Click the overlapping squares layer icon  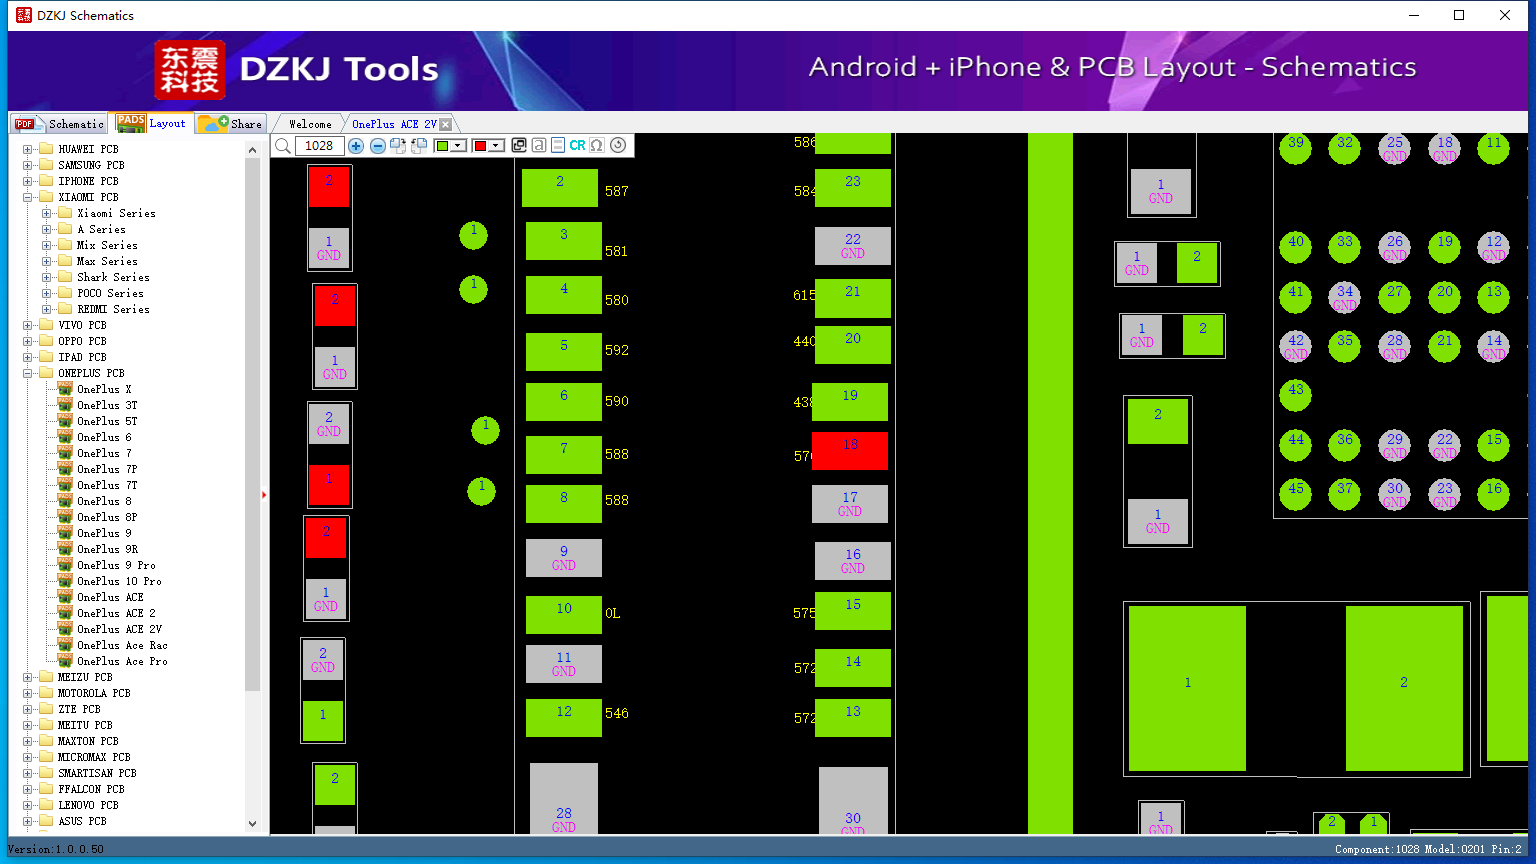[x=519, y=146]
